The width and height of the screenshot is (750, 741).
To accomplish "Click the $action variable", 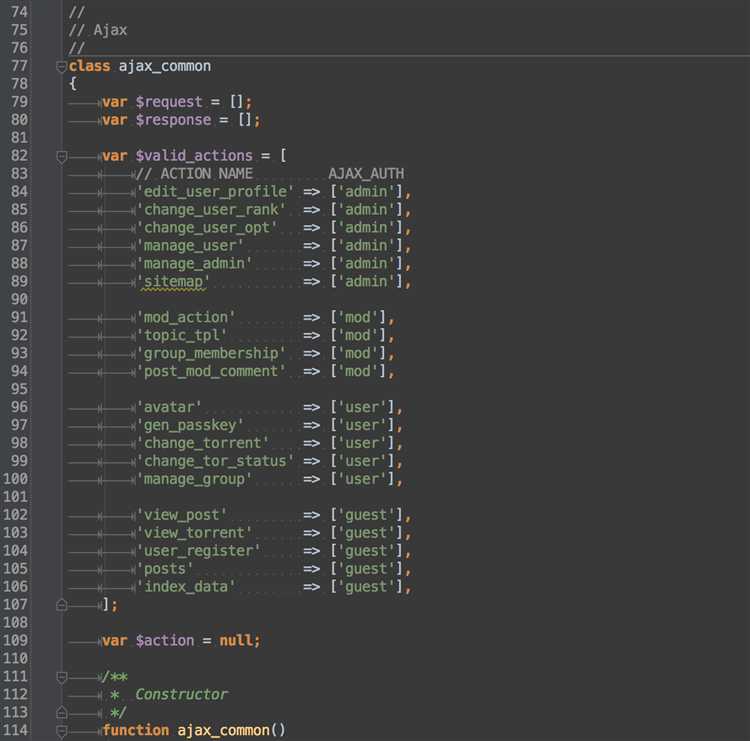I will tap(165, 641).
